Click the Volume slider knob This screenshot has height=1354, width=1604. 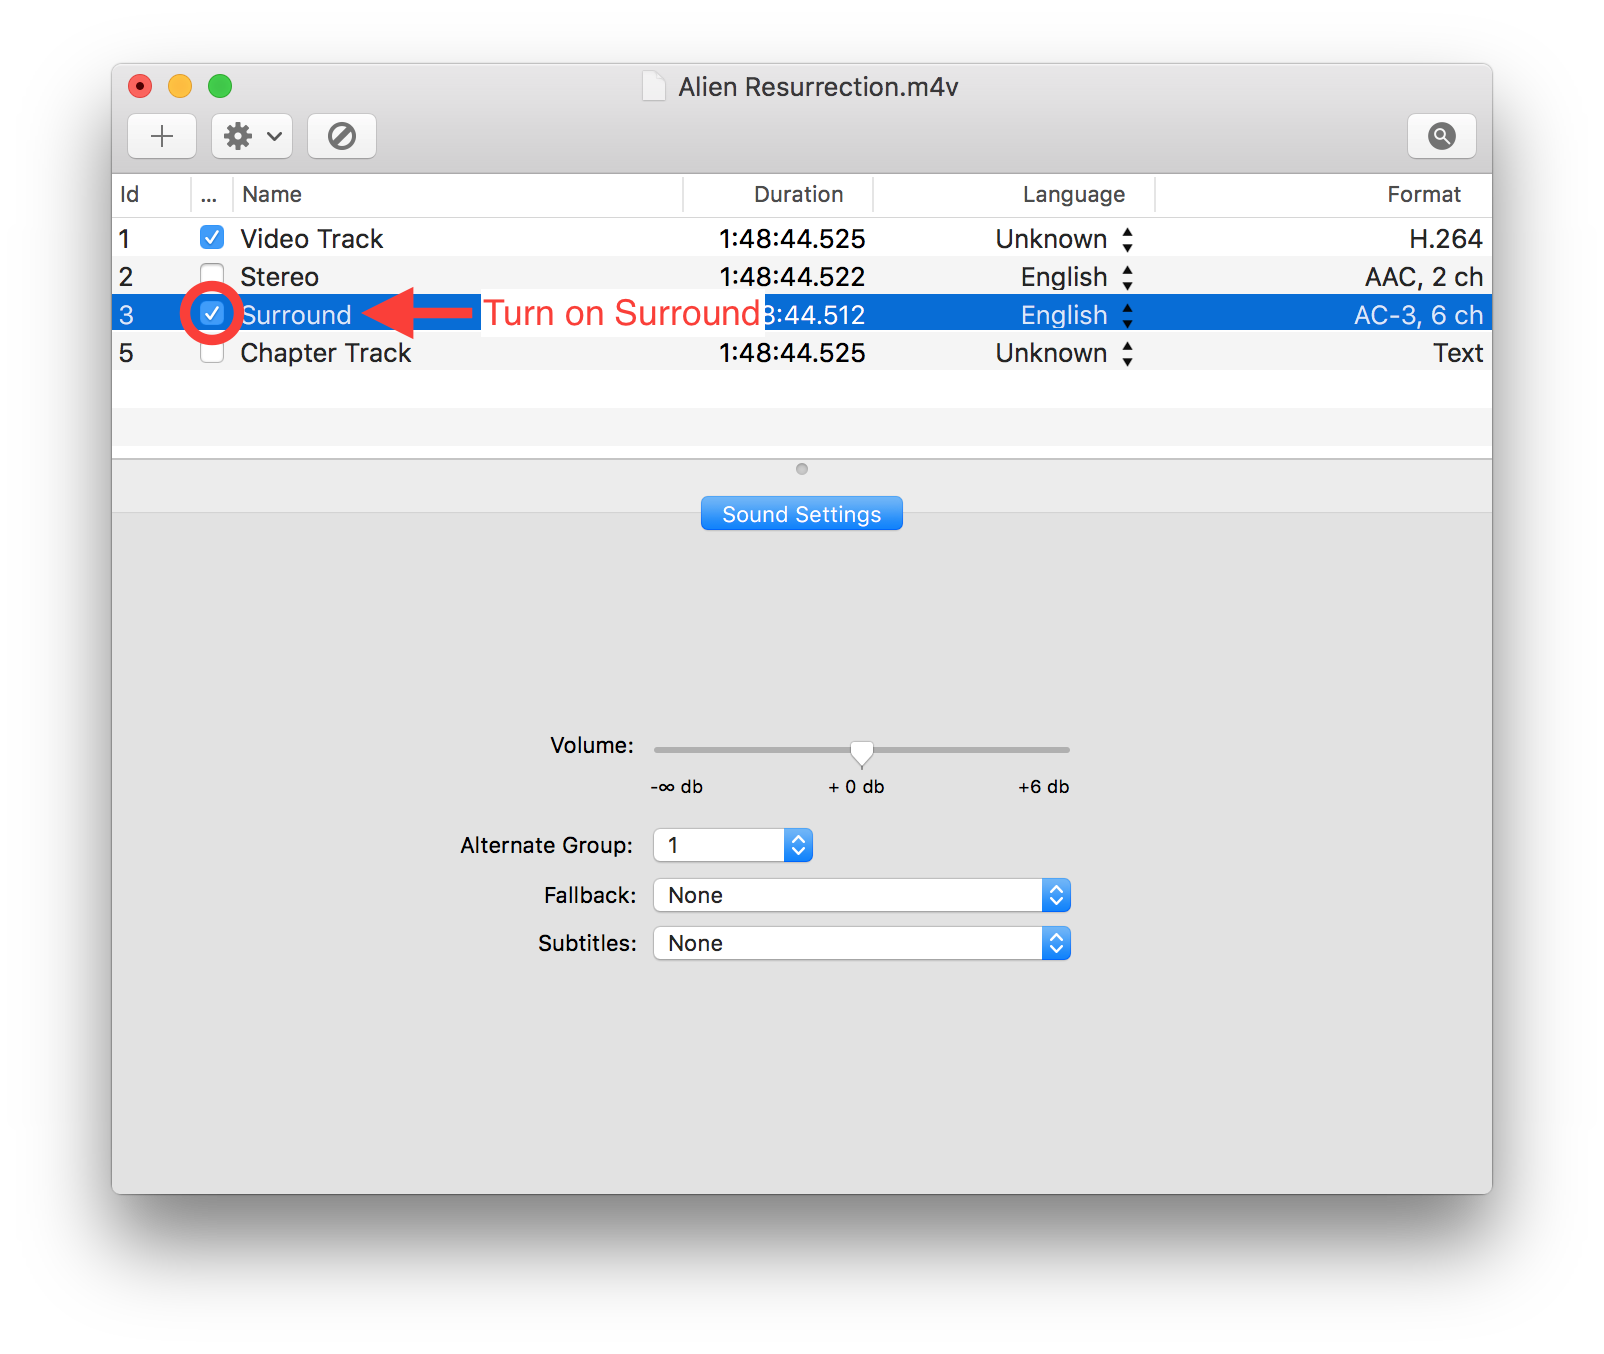click(x=861, y=752)
